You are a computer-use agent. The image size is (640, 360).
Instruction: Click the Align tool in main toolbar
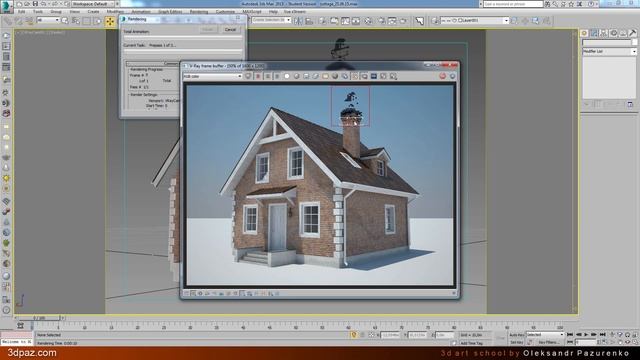pyautogui.click(x=309, y=20)
